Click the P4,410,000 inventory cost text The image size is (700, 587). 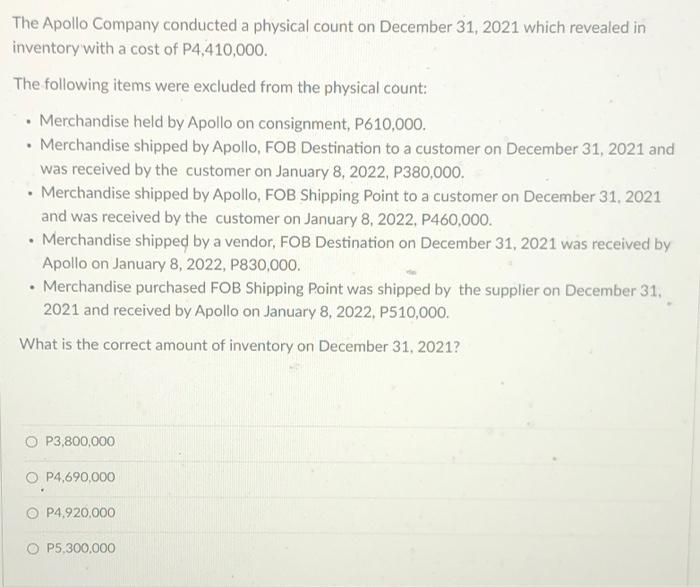(225, 49)
